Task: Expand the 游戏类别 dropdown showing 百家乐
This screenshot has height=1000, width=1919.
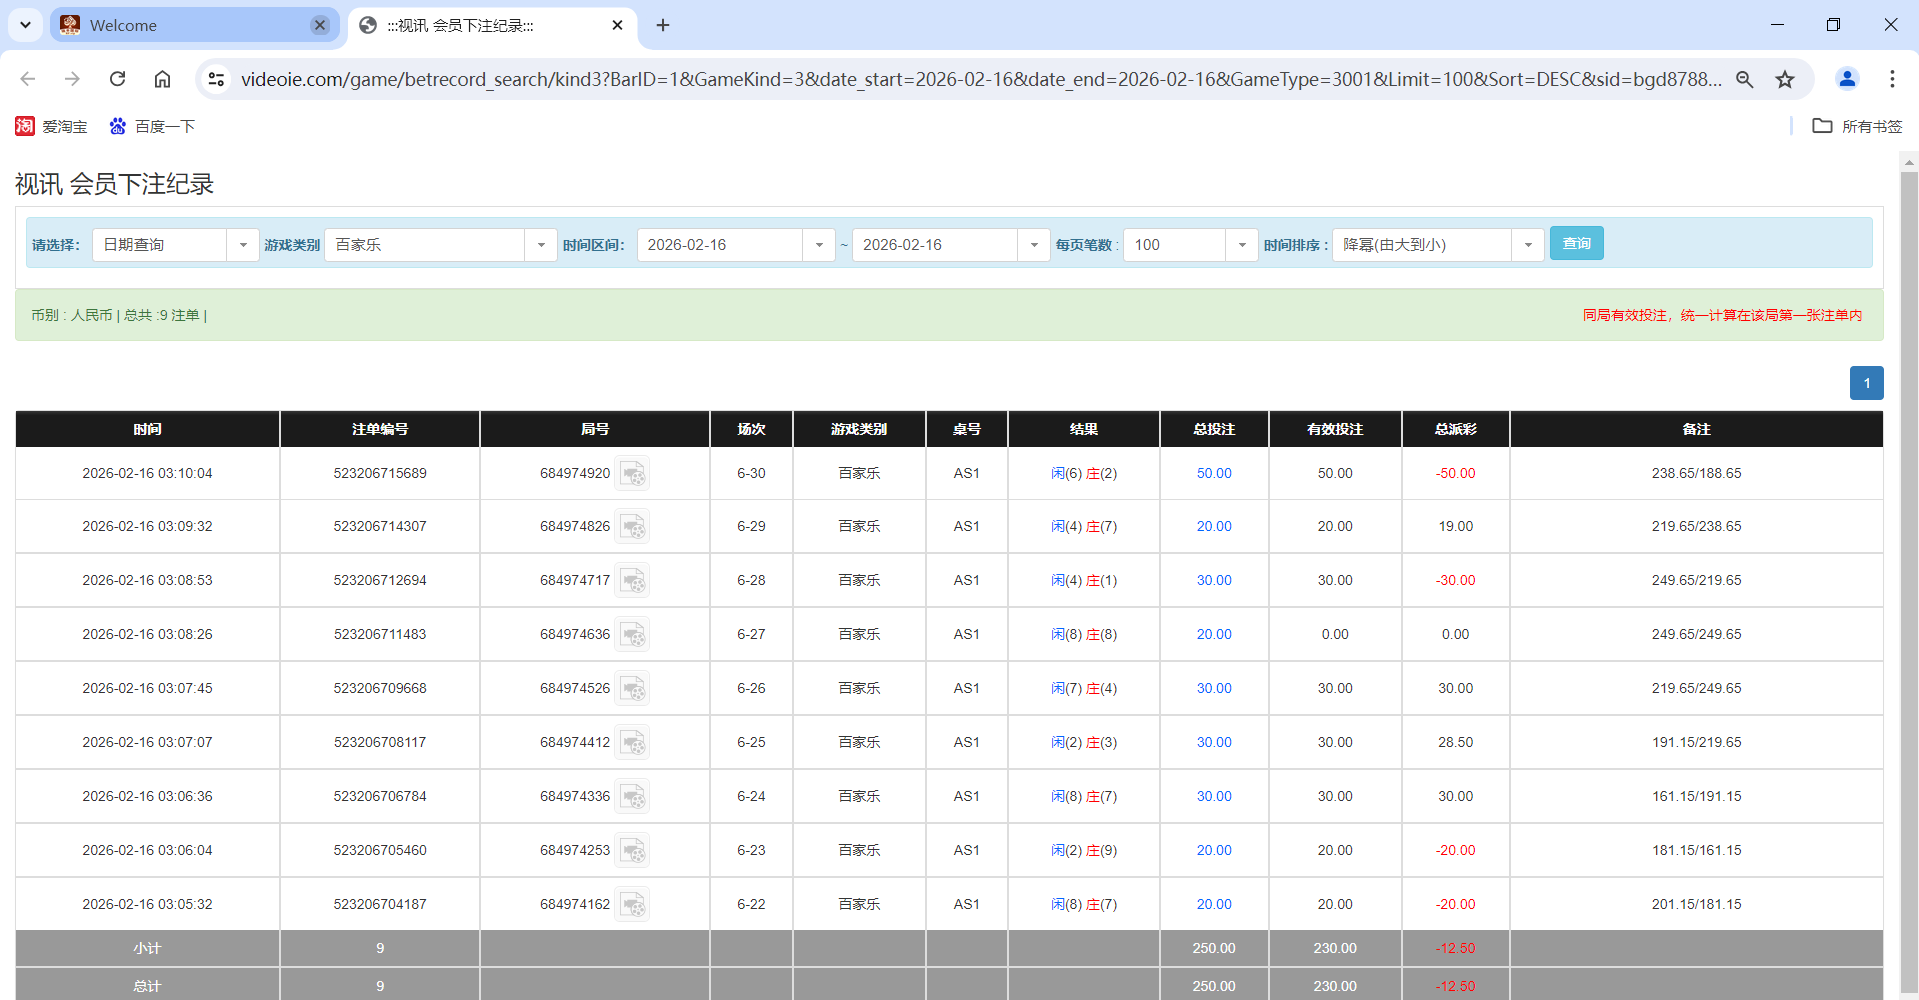Action: coord(541,244)
